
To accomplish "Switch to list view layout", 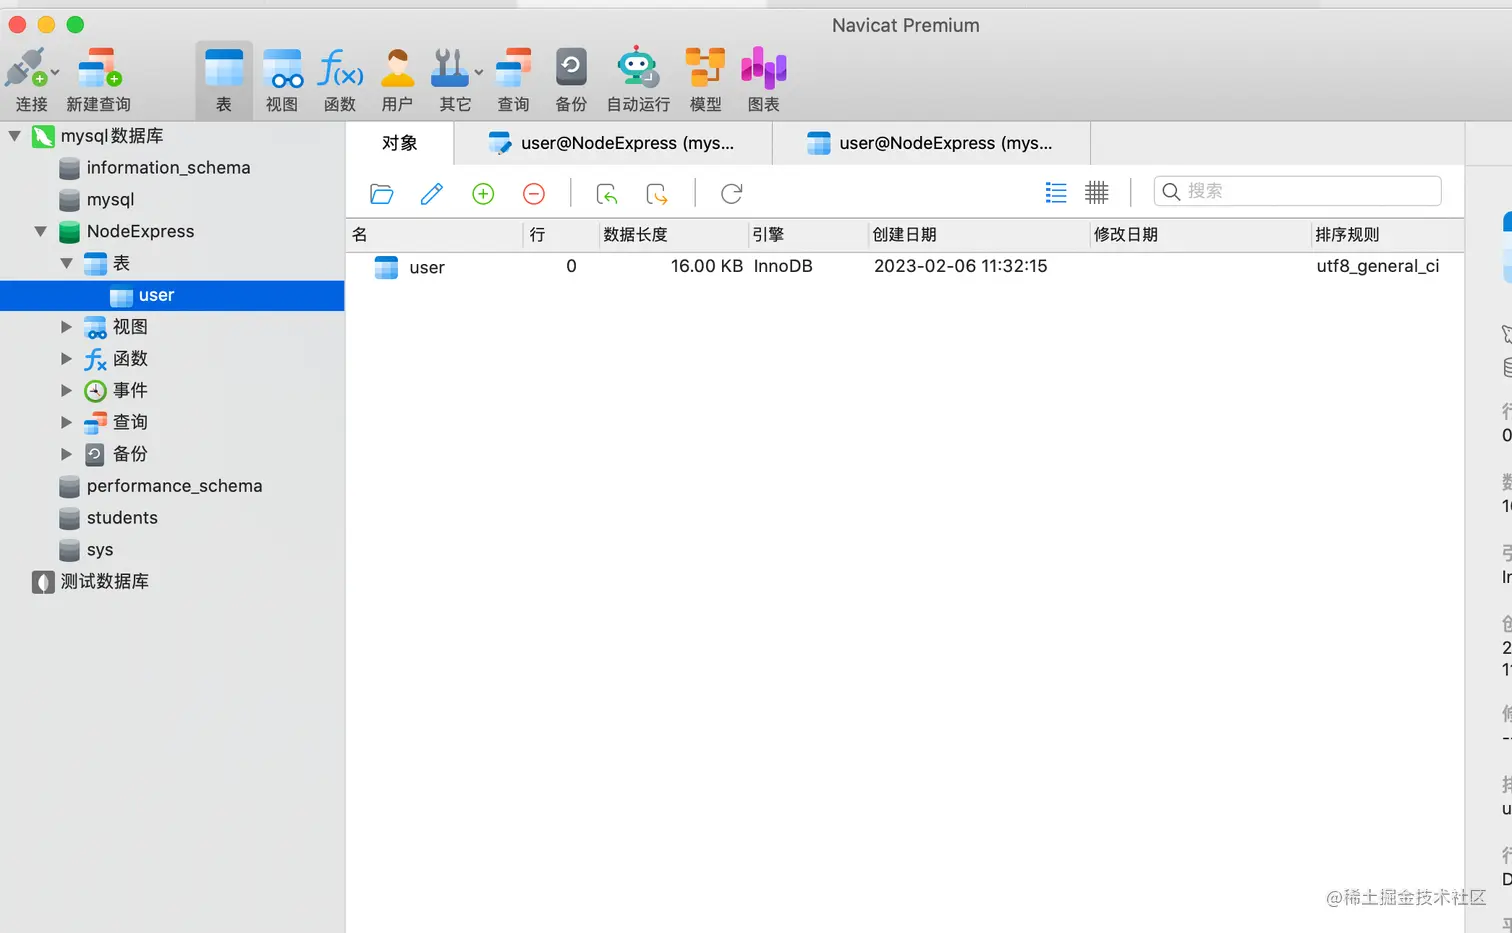I will click(x=1056, y=192).
